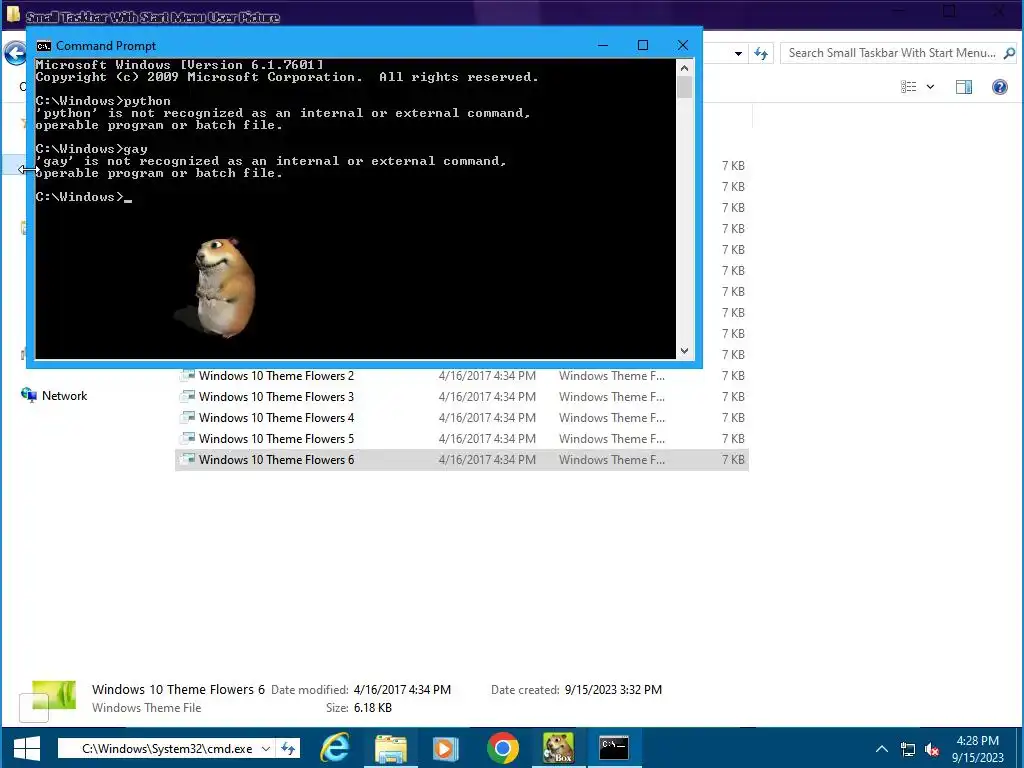
Task: Open File Explorer from the taskbar
Action: (391, 748)
